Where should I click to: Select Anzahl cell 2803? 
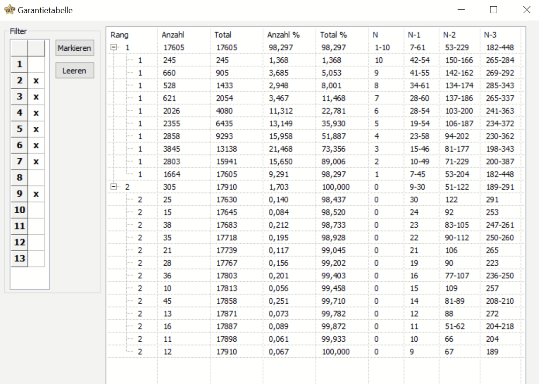[x=172, y=162]
